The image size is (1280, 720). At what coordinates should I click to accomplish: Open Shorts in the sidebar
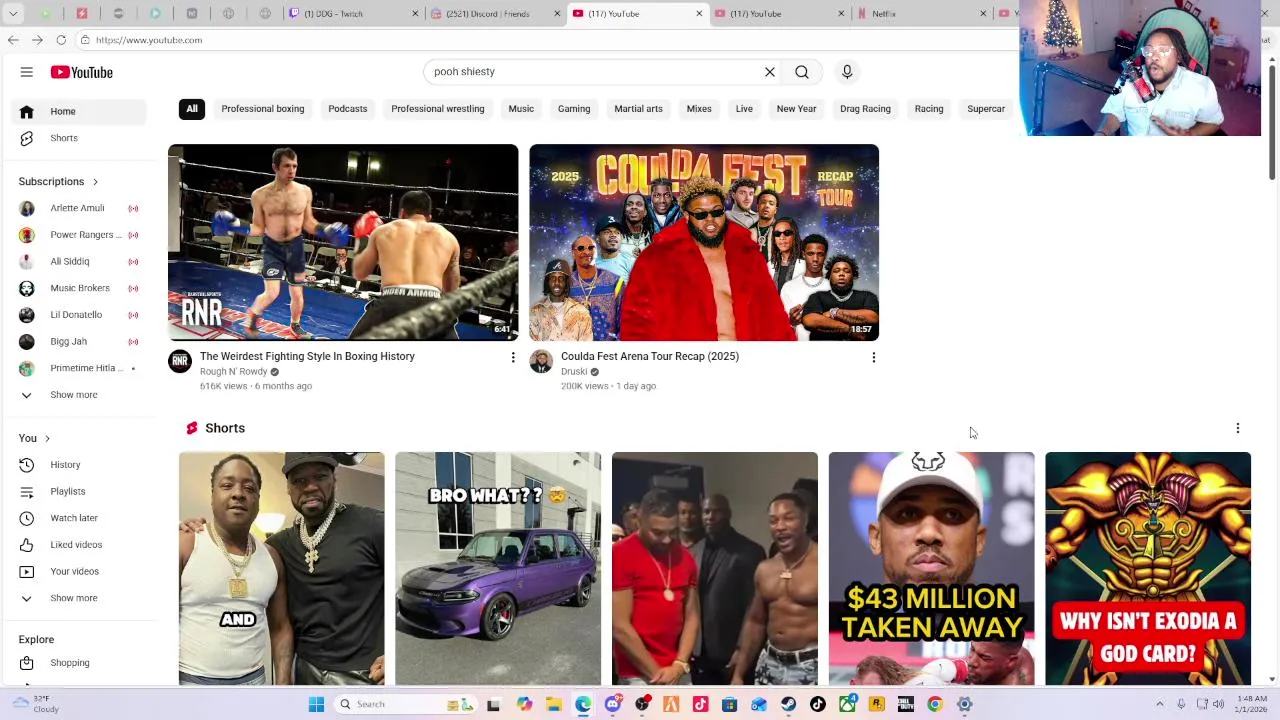pos(78,138)
